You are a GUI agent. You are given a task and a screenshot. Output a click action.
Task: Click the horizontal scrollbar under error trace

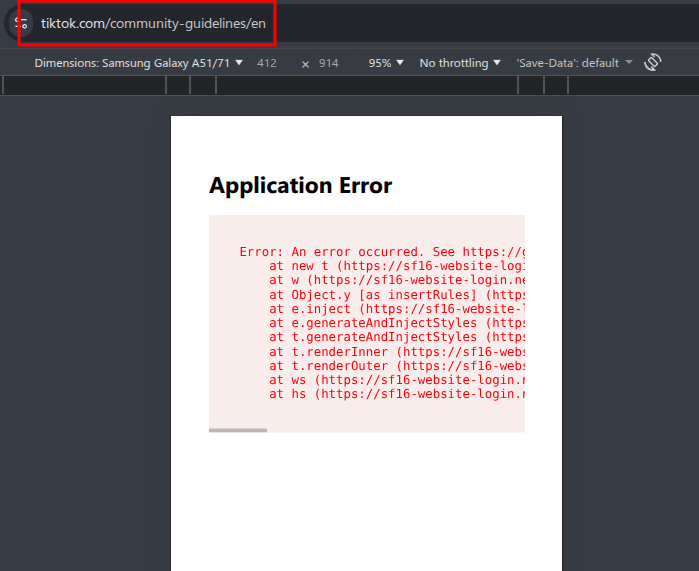pos(238,430)
